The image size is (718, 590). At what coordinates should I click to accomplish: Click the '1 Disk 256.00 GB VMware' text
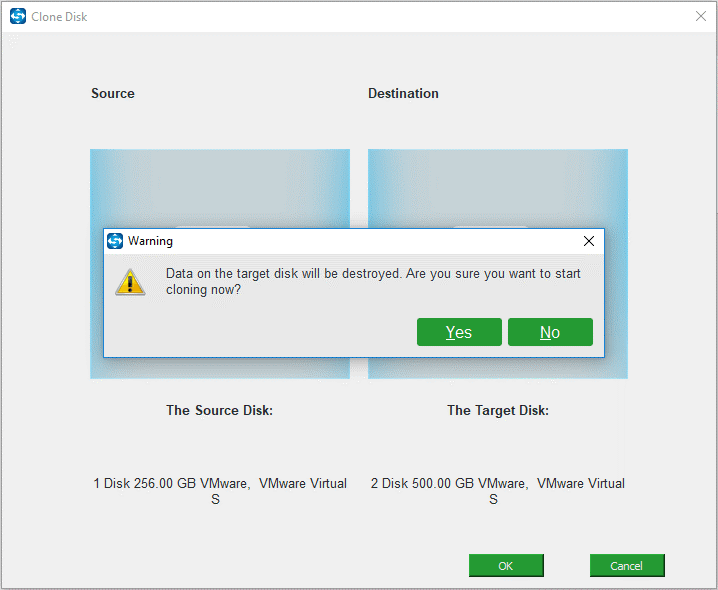tap(220, 491)
